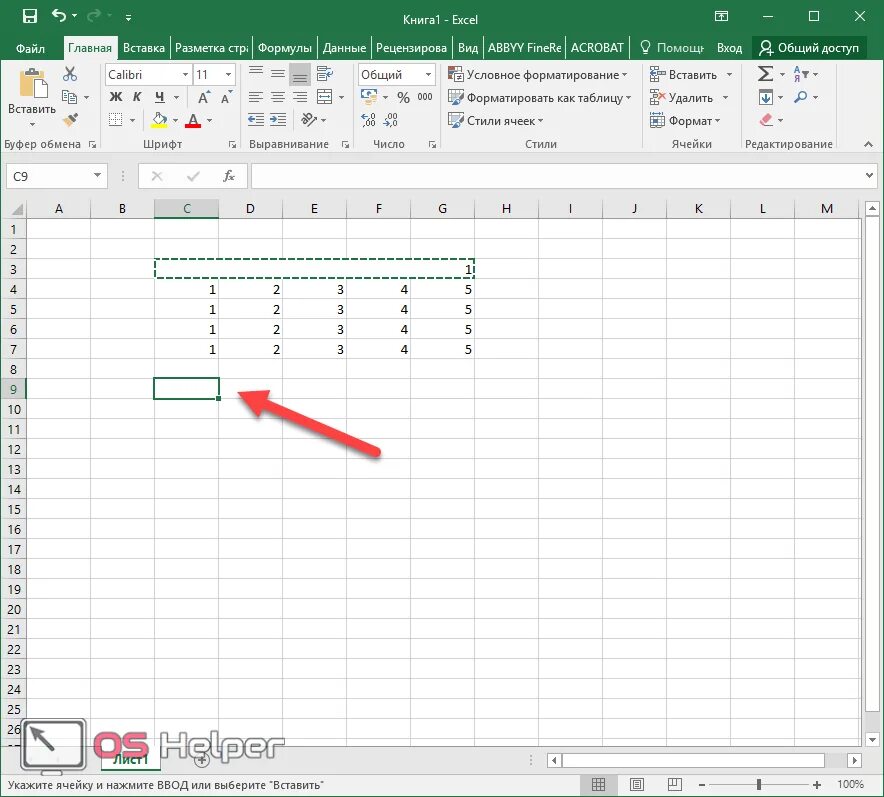Viewport: 884px width, 797px height.
Task: Click the formula bar input field
Action: (x=556, y=176)
